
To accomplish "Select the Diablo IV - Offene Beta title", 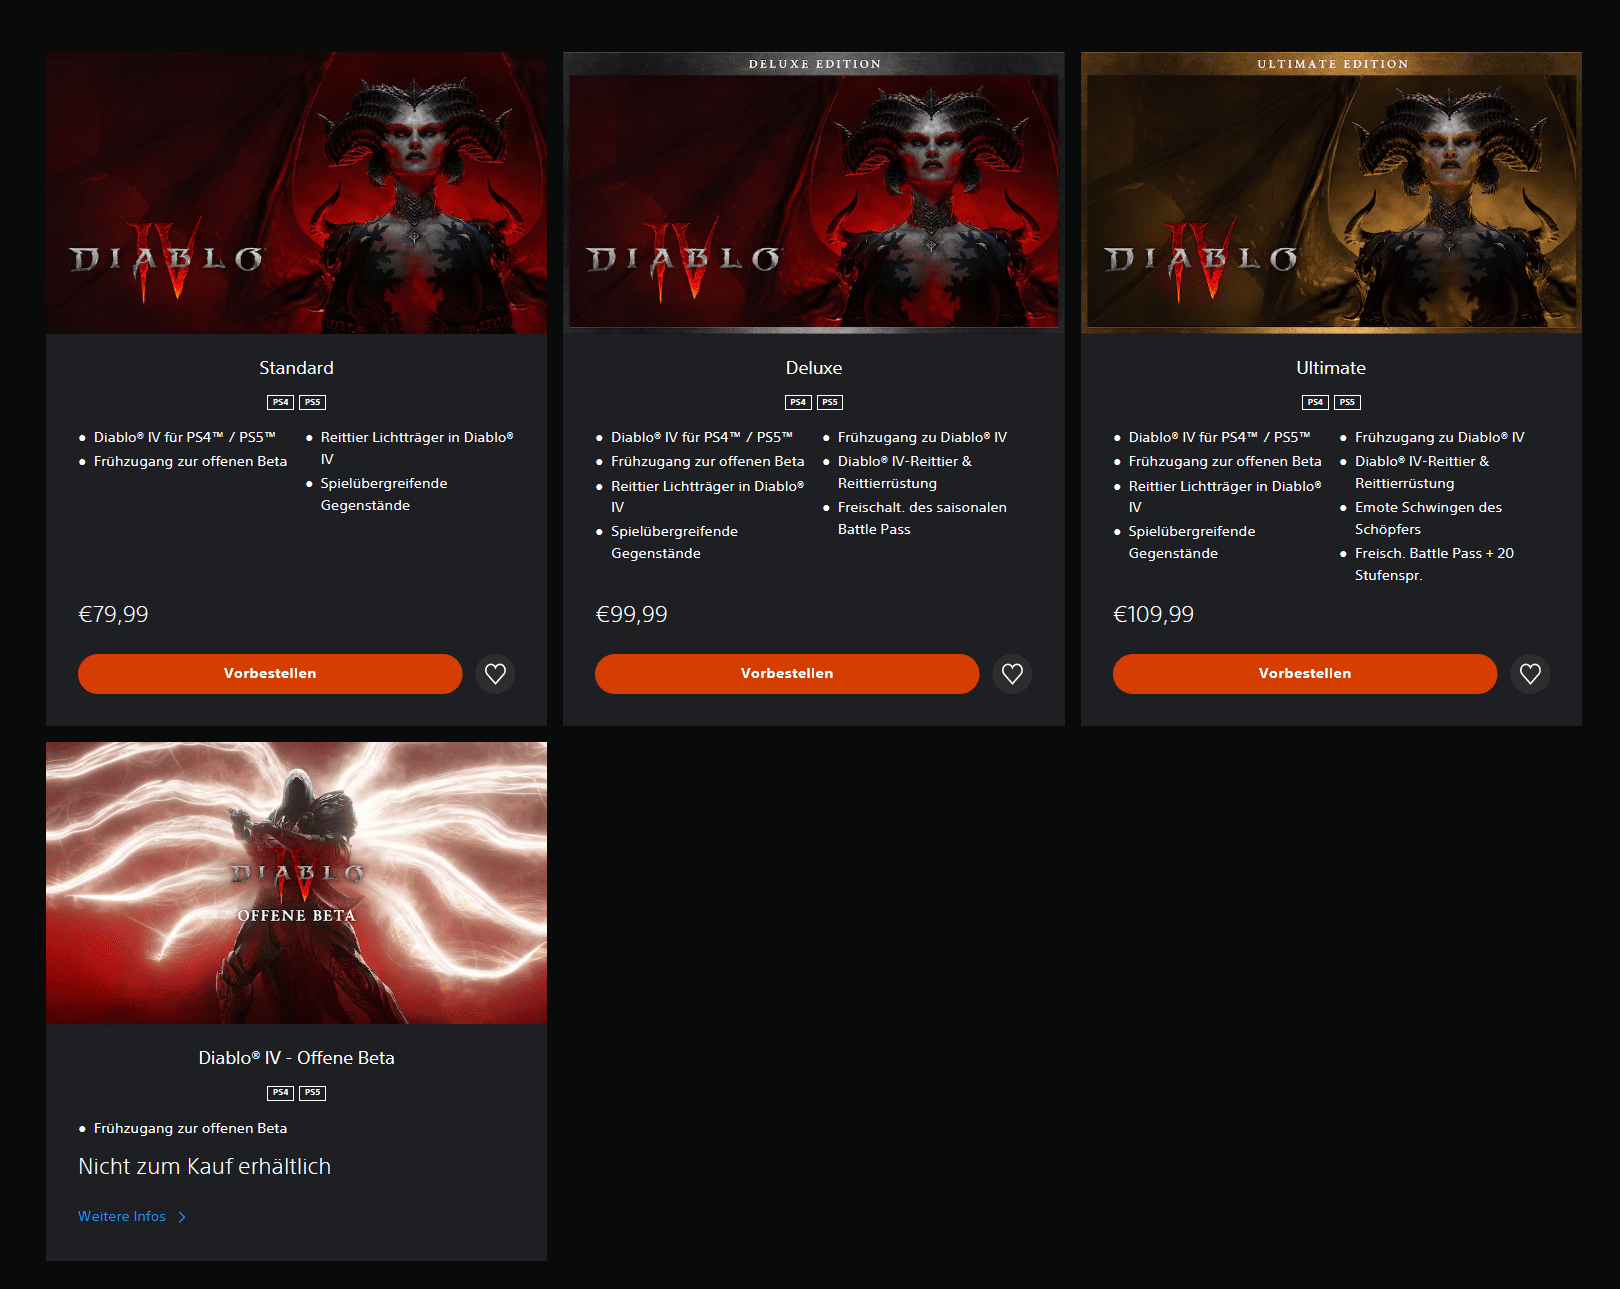I will (296, 1058).
